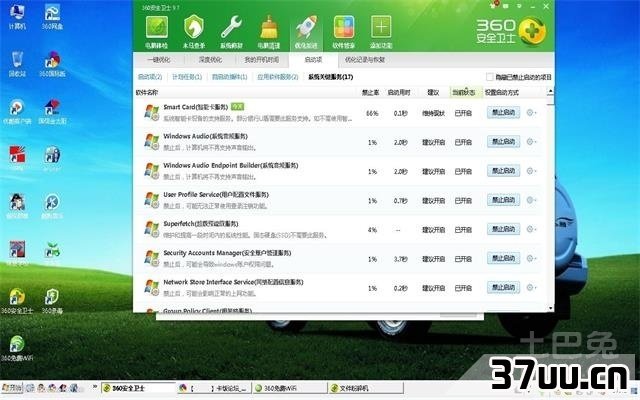The height and width of the screenshot is (400, 640).
Task: Expand quick launch chevron in taskbar
Action: 95,386
